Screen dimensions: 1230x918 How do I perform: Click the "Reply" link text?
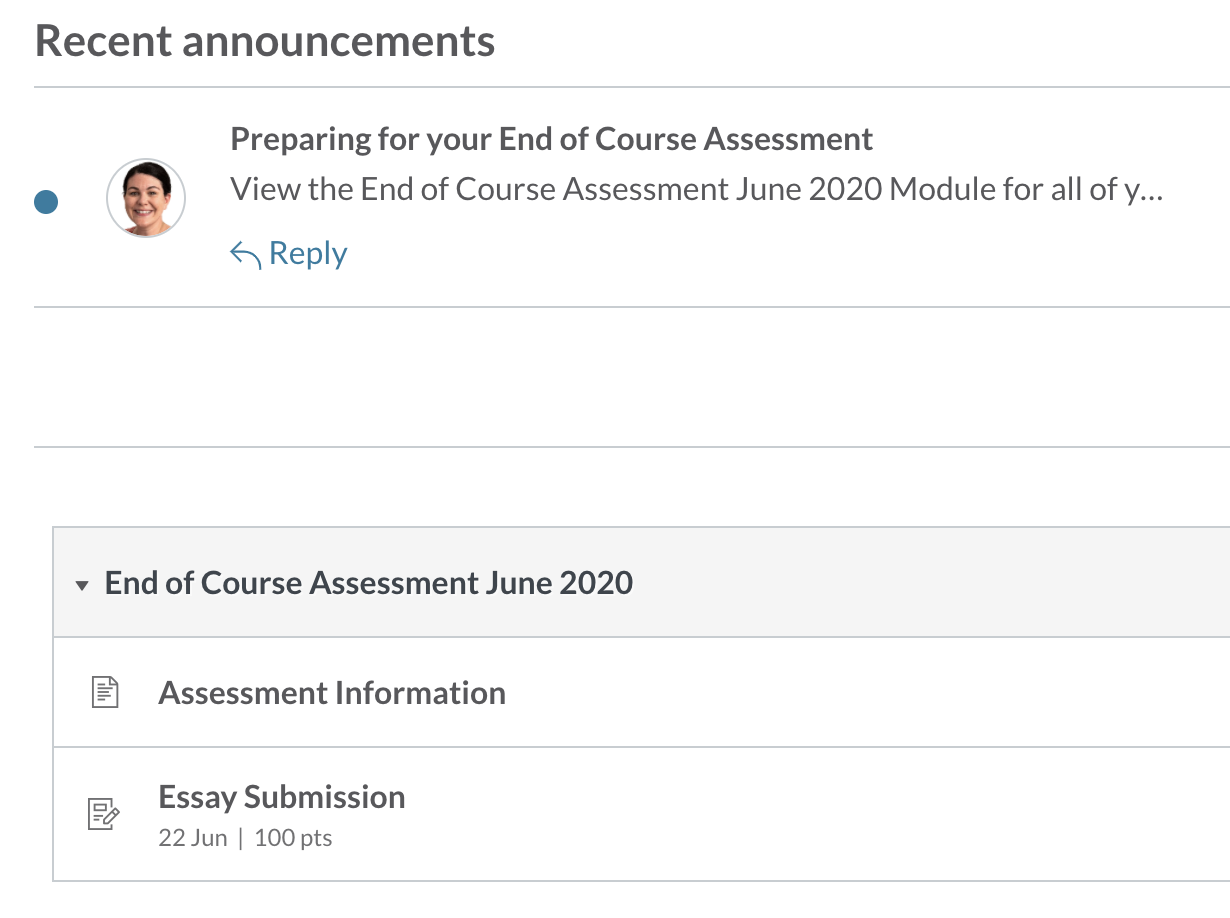tap(308, 254)
